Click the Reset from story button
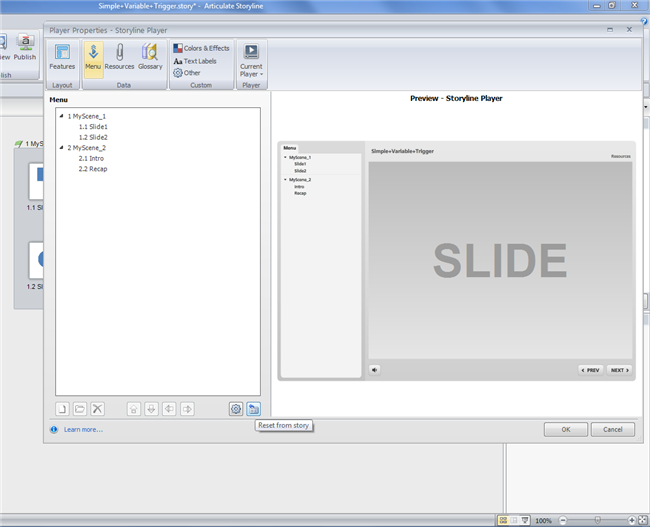This screenshot has height=527, width=650. [x=253, y=409]
